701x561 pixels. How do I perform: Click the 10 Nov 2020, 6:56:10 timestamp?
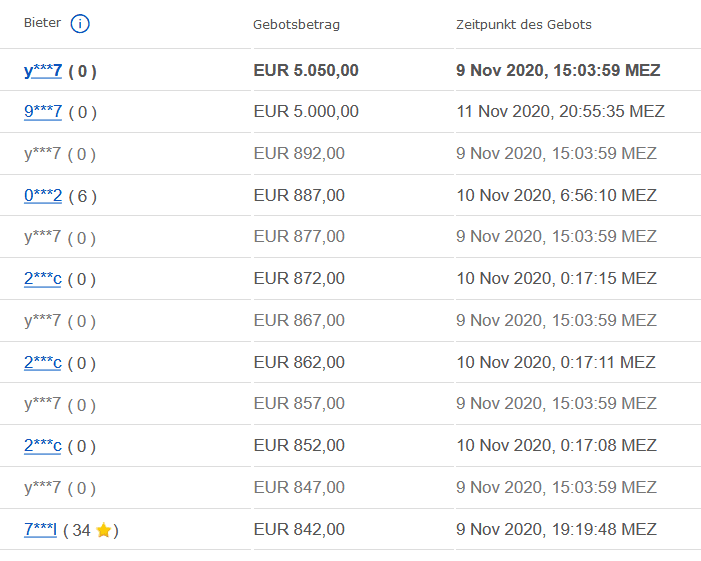click(557, 196)
